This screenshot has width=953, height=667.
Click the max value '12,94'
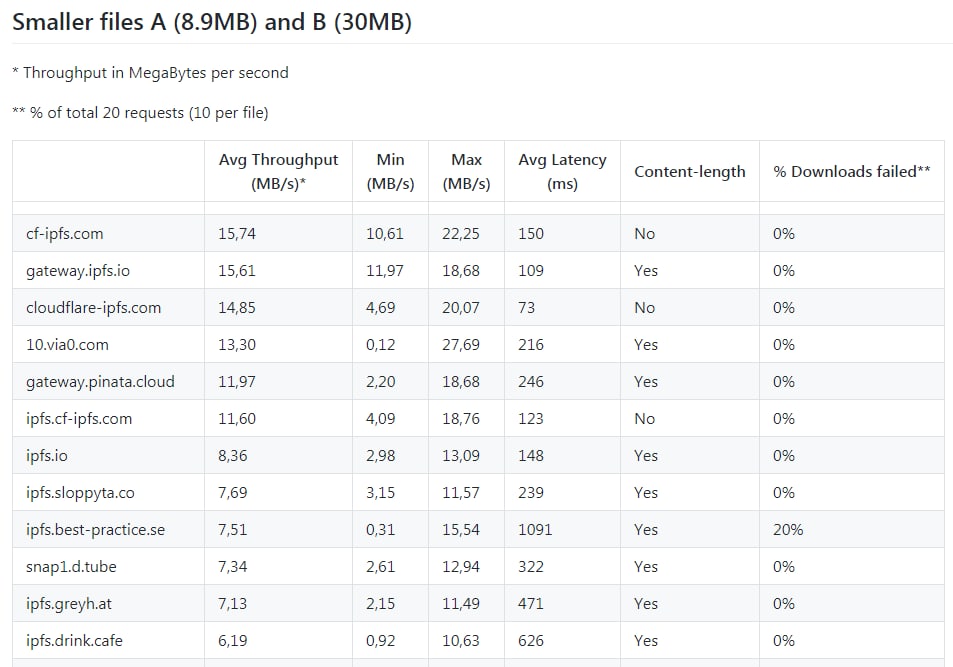[461, 567]
